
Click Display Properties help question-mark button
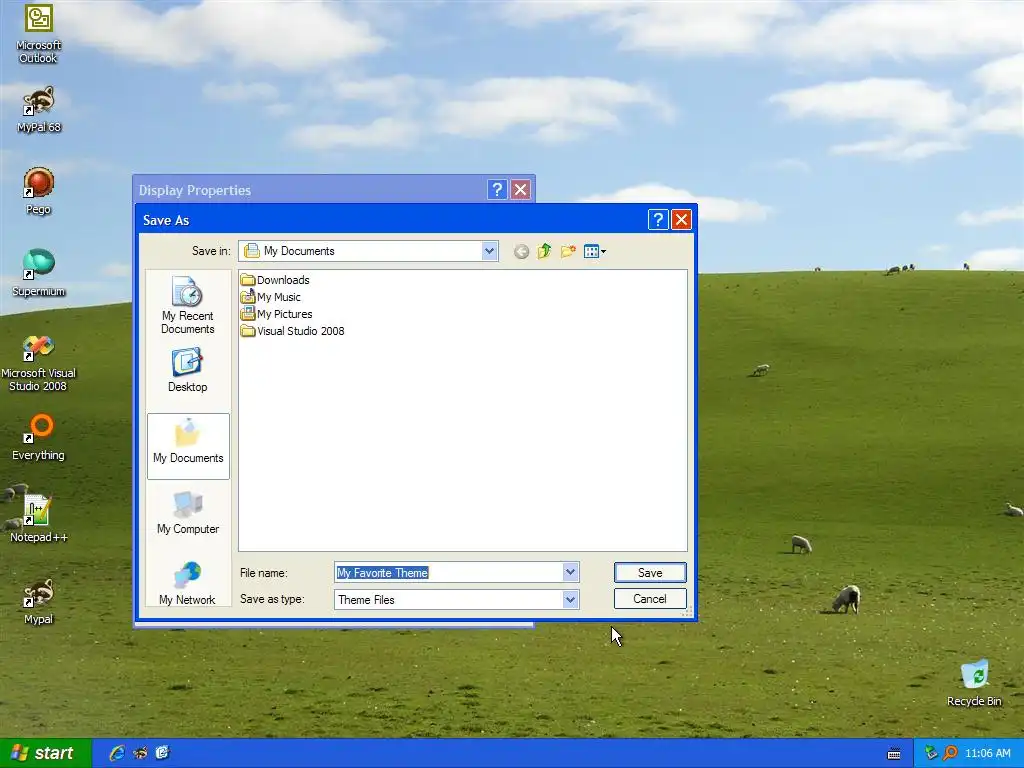pyautogui.click(x=497, y=190)
